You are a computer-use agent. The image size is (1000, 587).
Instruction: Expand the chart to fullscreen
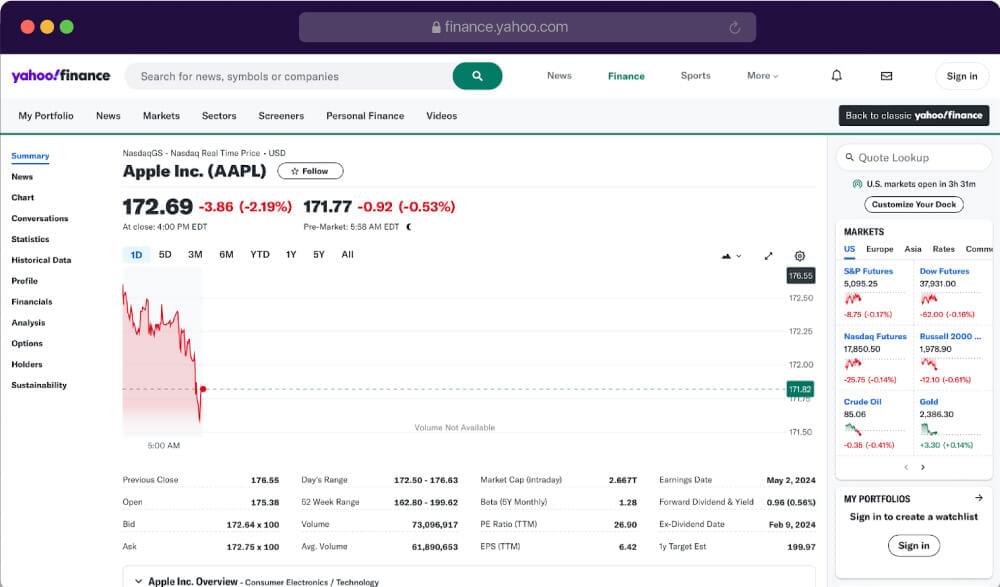pos(771,256)
